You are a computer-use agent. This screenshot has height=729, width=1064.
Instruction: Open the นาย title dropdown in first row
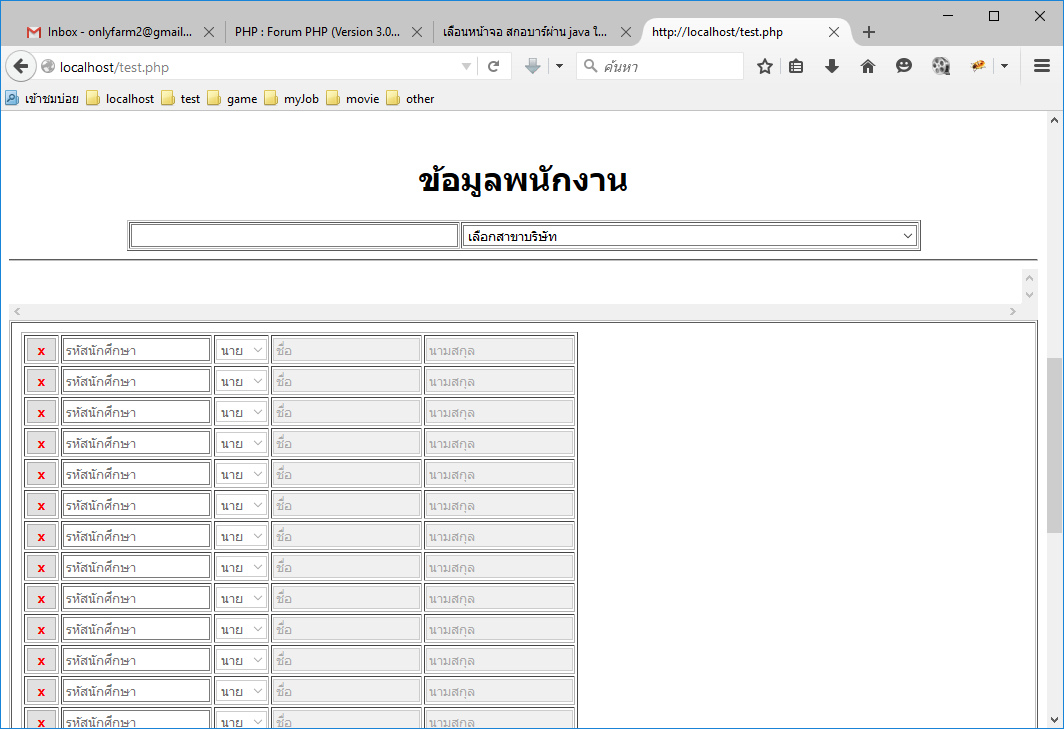tap(241, 350)
